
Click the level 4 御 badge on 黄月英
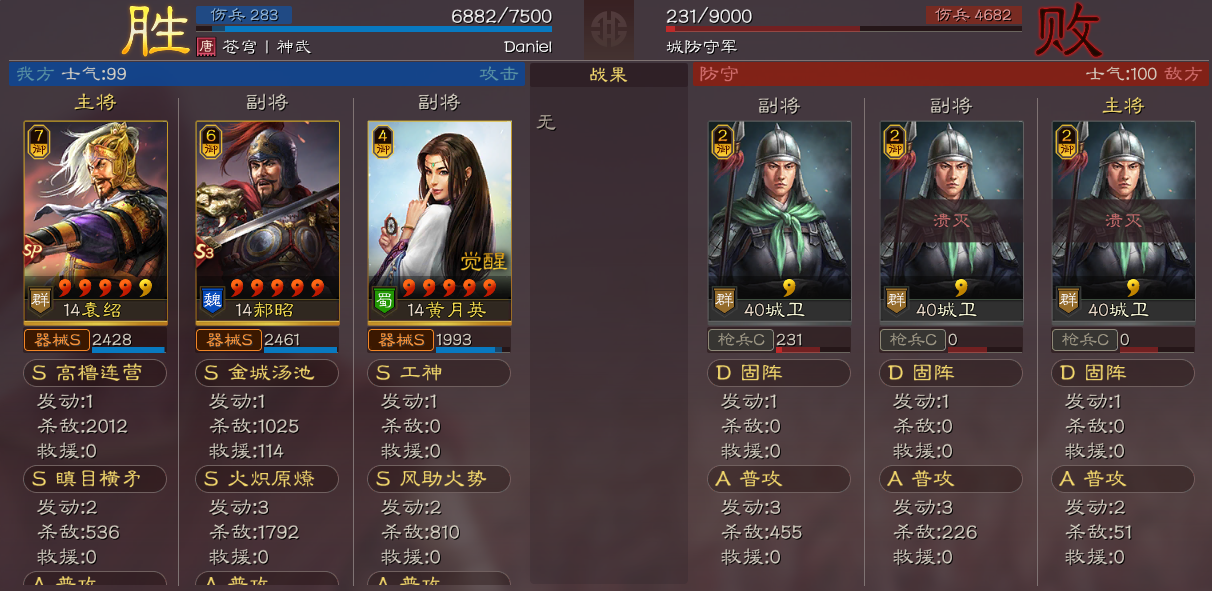[382, 142]
